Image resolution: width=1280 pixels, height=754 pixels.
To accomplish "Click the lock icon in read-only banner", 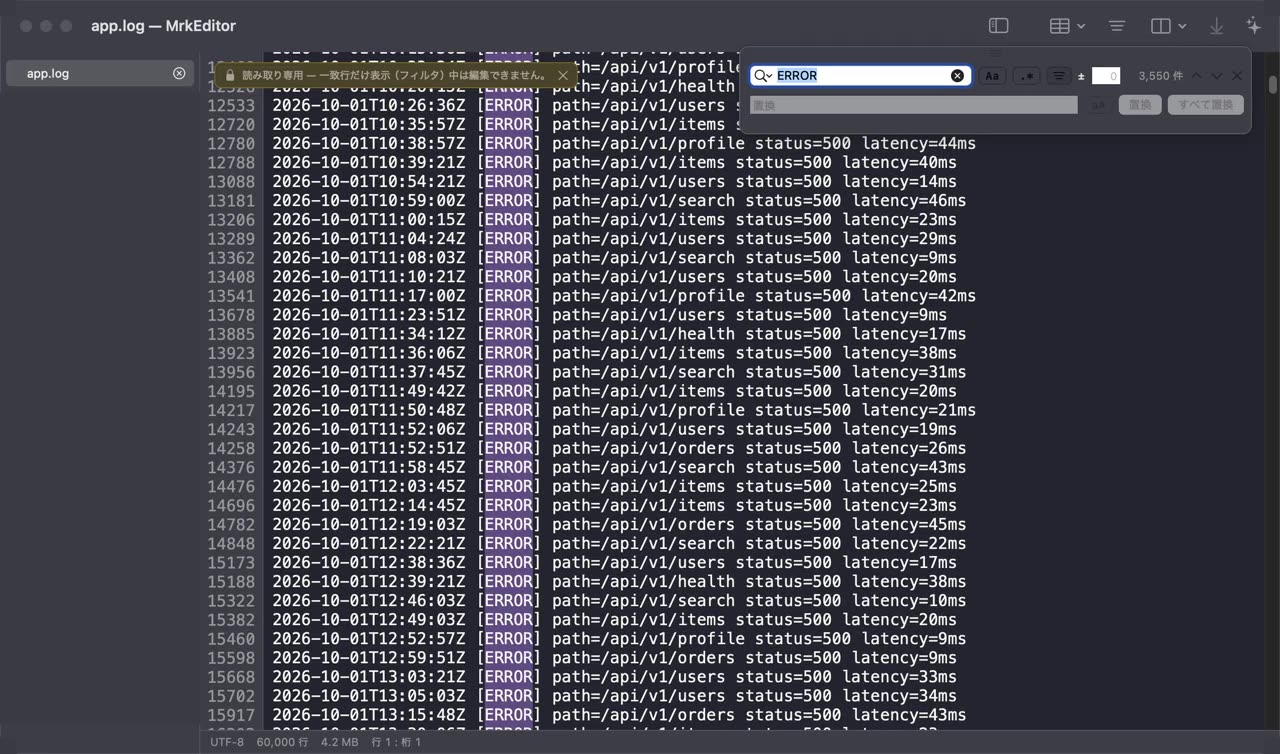I will point(230,75).
